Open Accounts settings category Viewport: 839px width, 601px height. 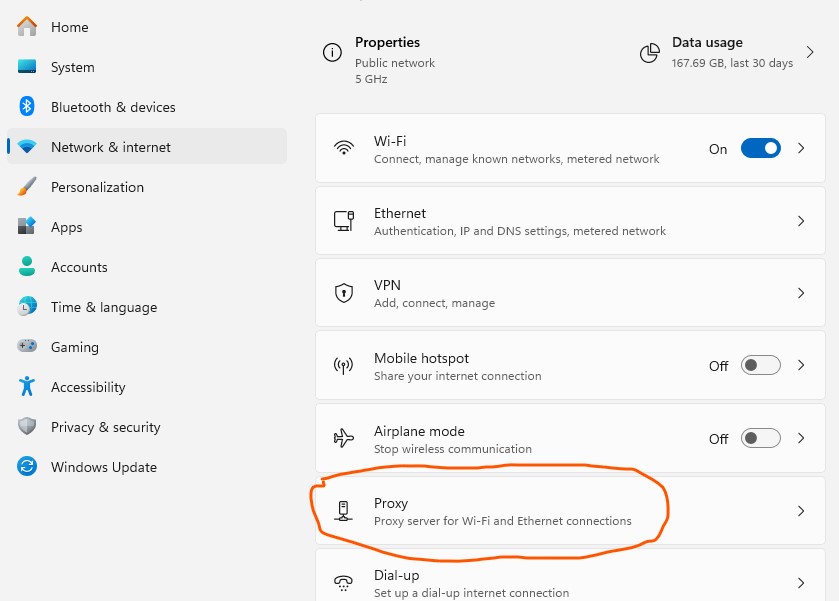coord(79,267)
